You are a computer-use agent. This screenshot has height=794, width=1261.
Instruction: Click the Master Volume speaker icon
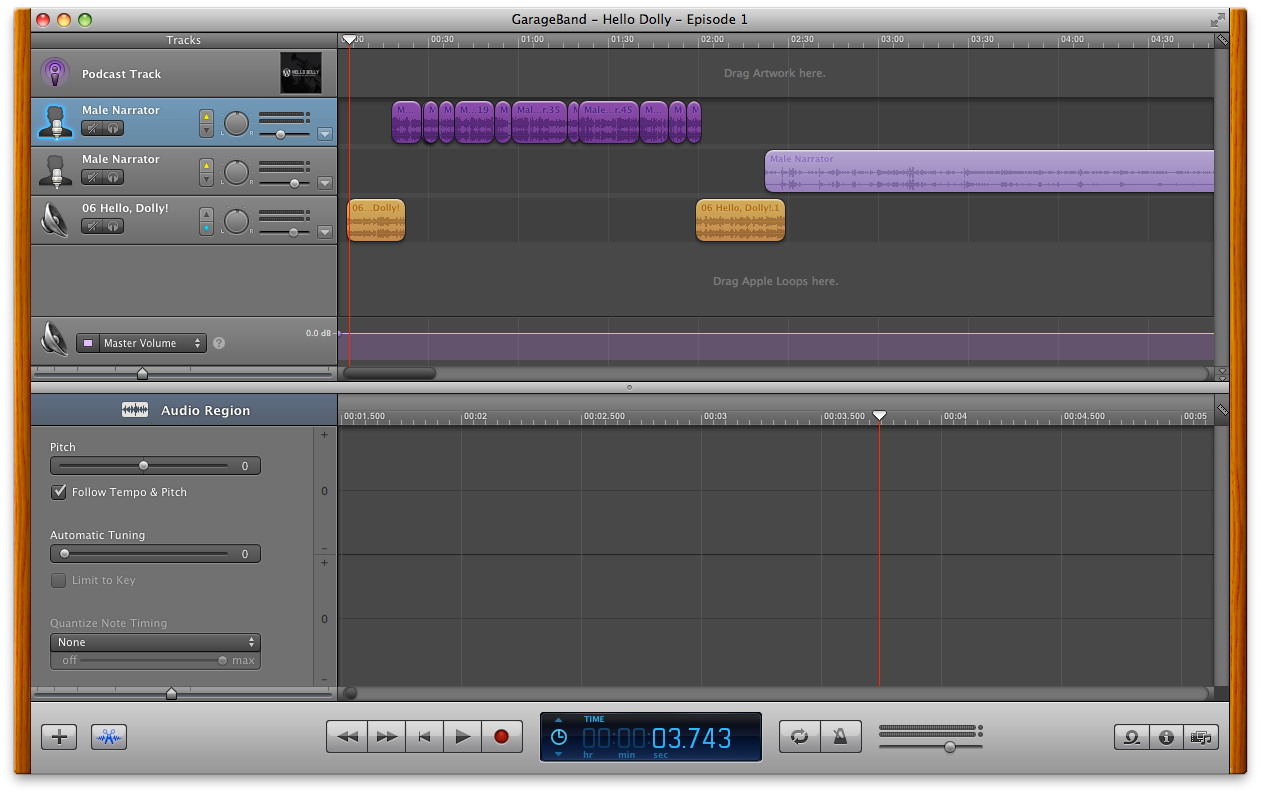coord(55,339)
